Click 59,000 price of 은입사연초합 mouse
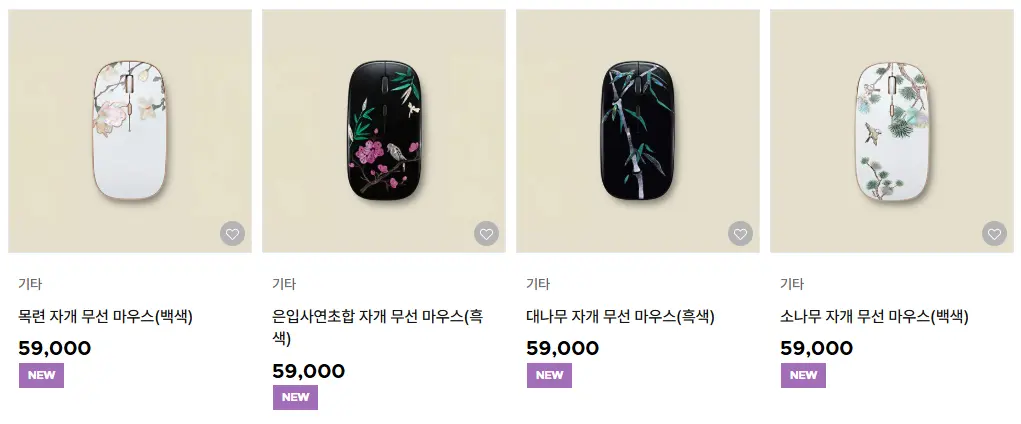Image resolution: width=1021 pixels, height=424 pixels. point(309,371)
